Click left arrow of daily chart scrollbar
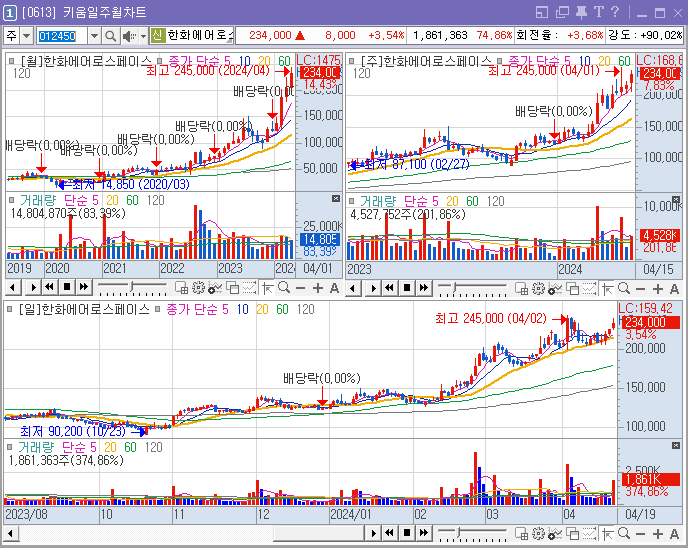 pos(11,534)
